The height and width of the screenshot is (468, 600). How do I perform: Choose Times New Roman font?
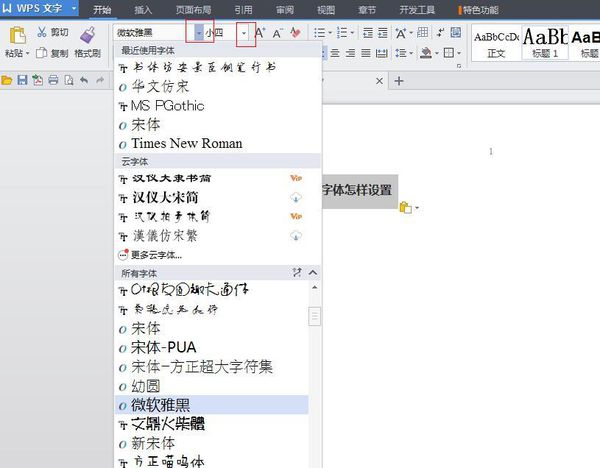tap(217, 143)
